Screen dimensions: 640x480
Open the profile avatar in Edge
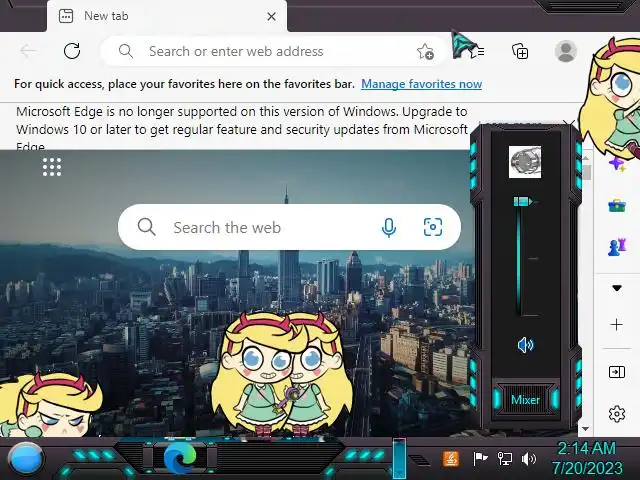[x=566, y=51]
